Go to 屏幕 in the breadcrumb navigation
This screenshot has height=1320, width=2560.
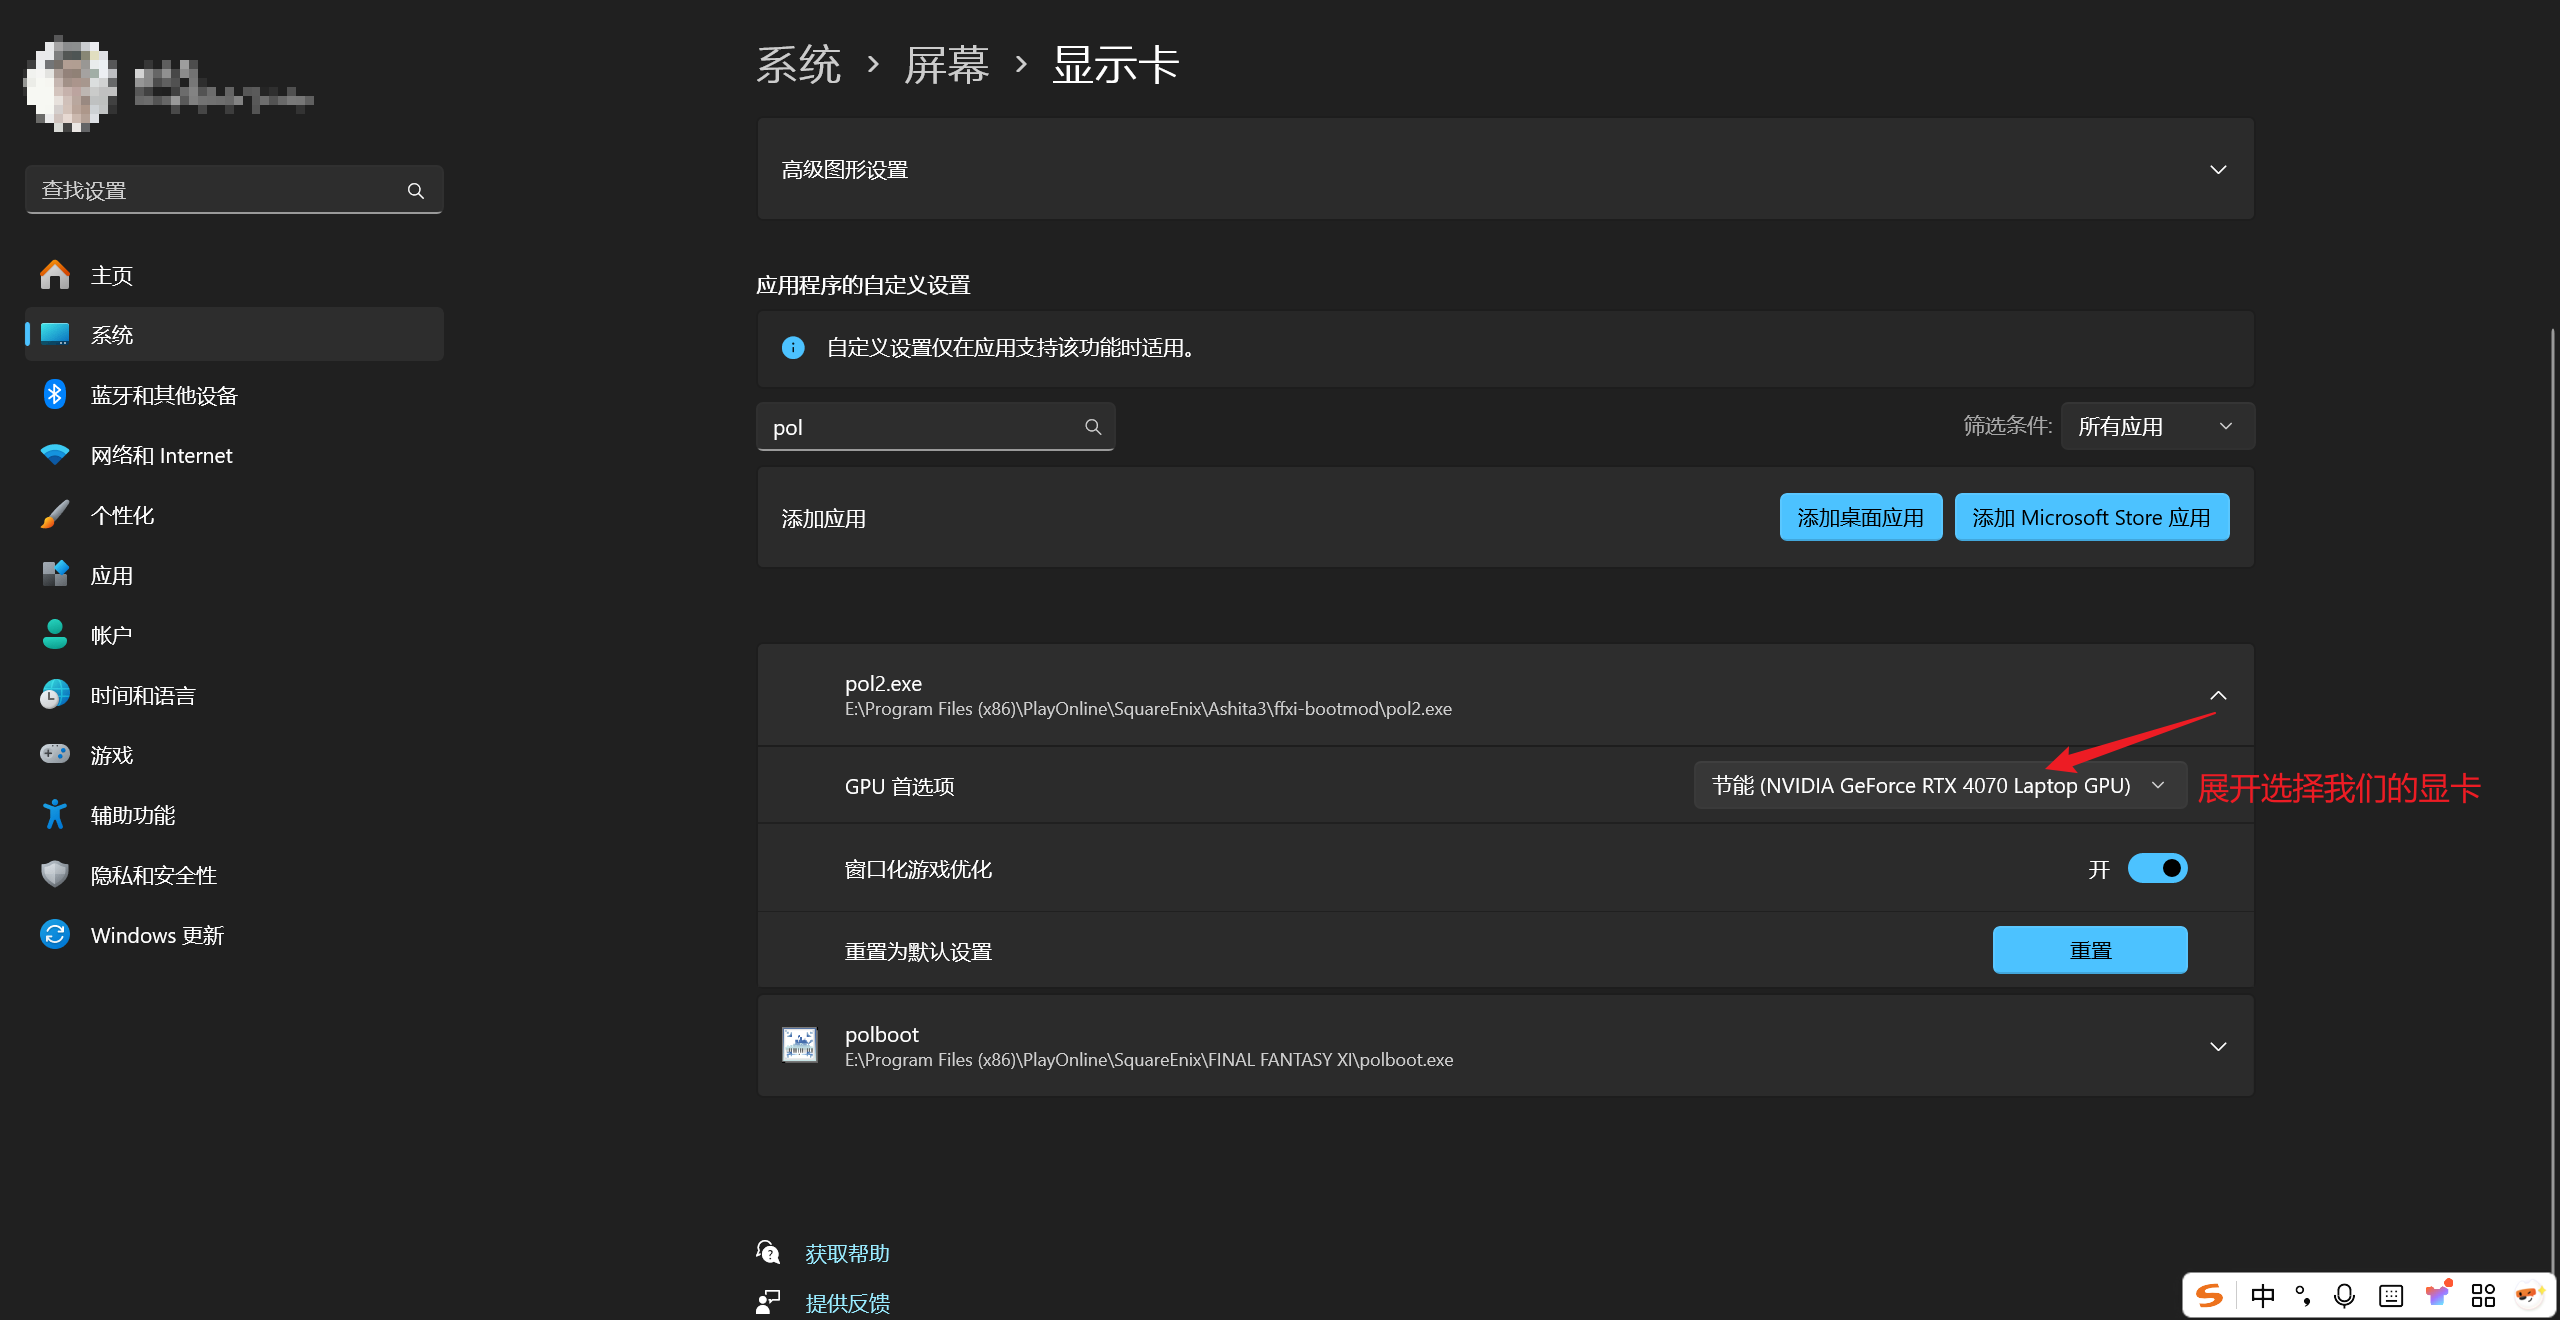click(x=946, y=63)
